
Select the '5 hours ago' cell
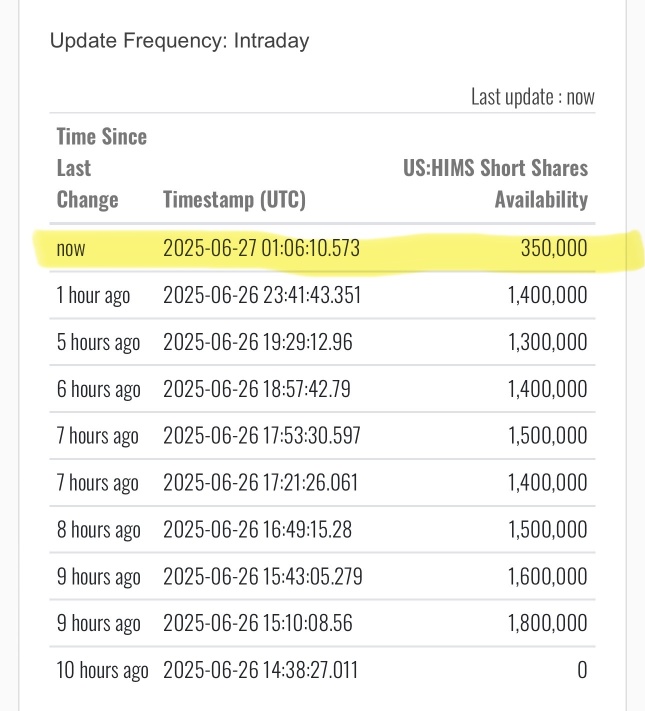(98, 342)
